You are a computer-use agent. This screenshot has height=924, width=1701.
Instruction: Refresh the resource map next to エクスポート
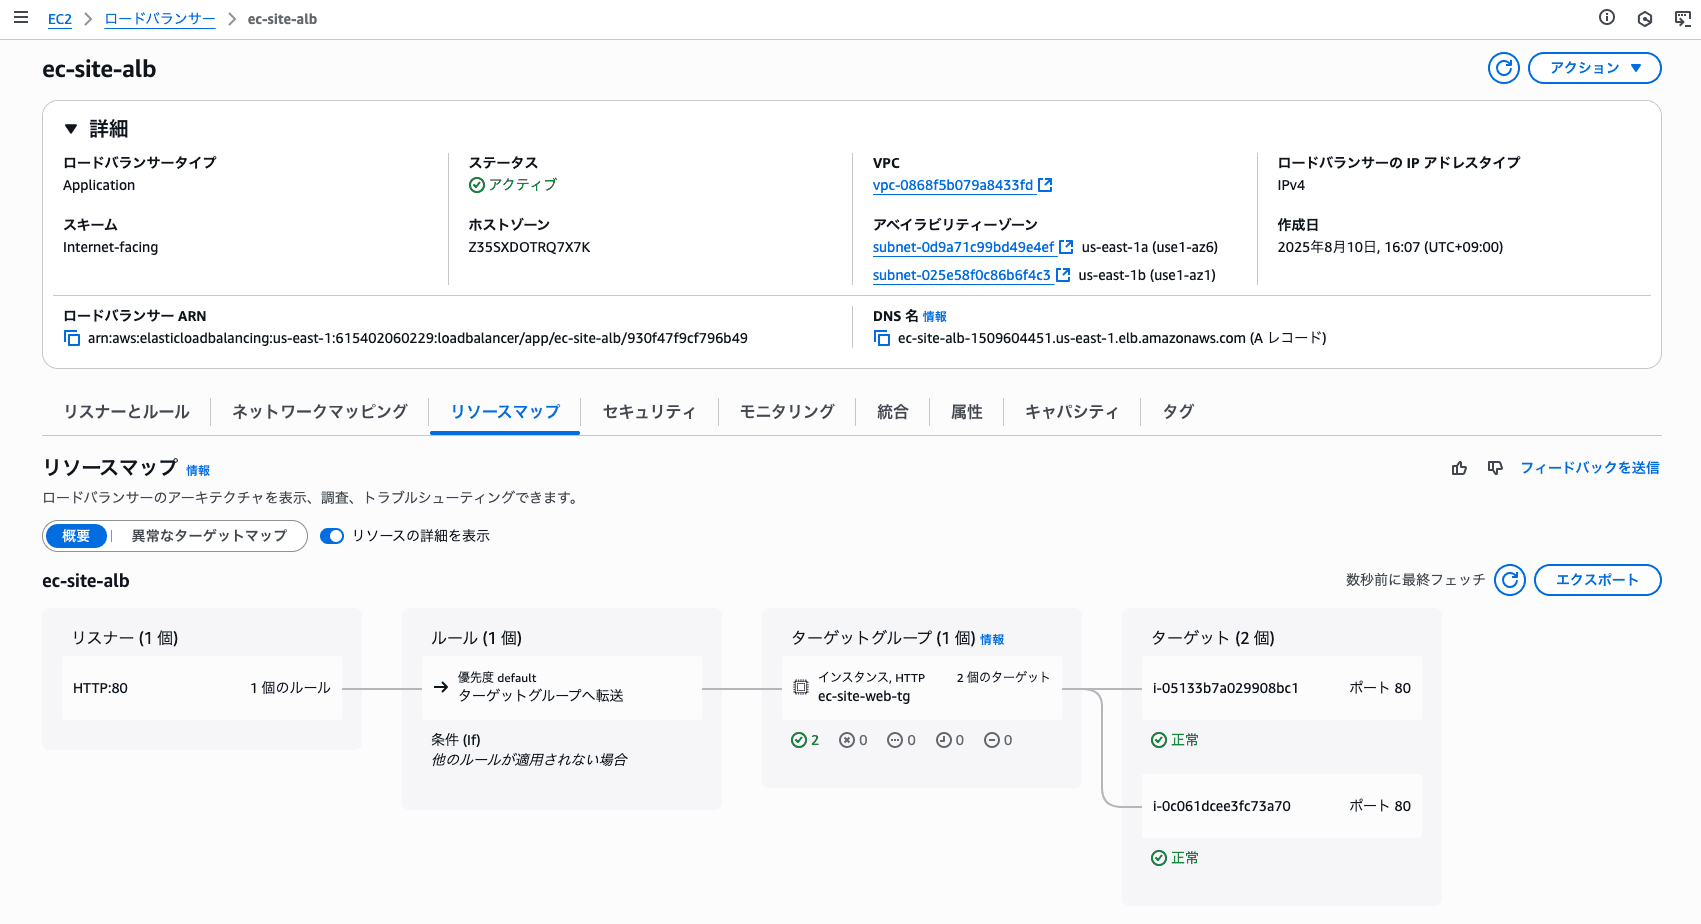pos(1509,580)
